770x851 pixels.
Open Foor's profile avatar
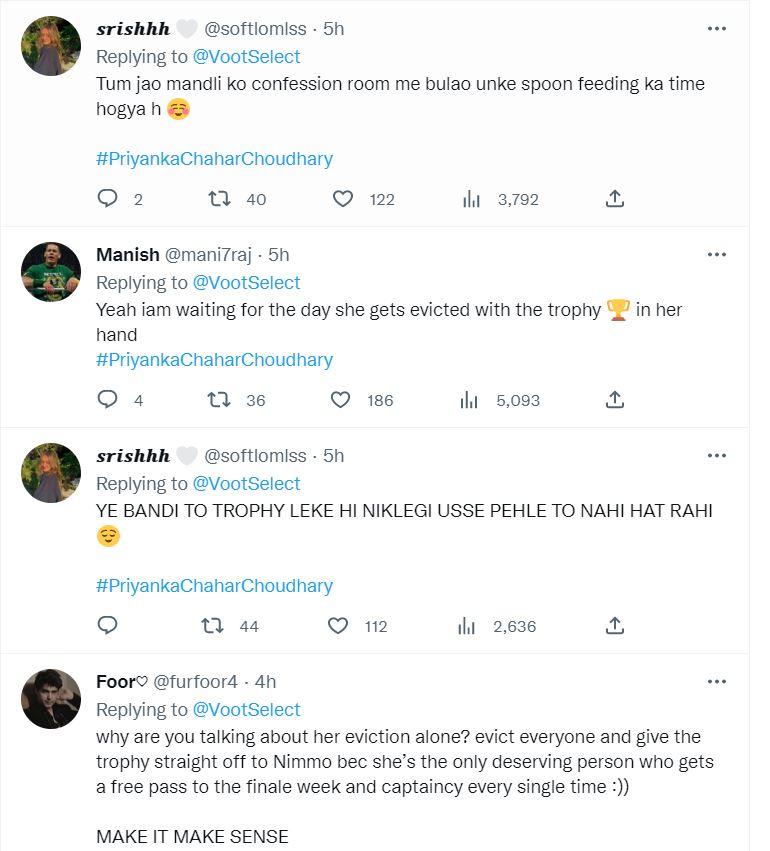pyautogui.click(x=51, y=698)
